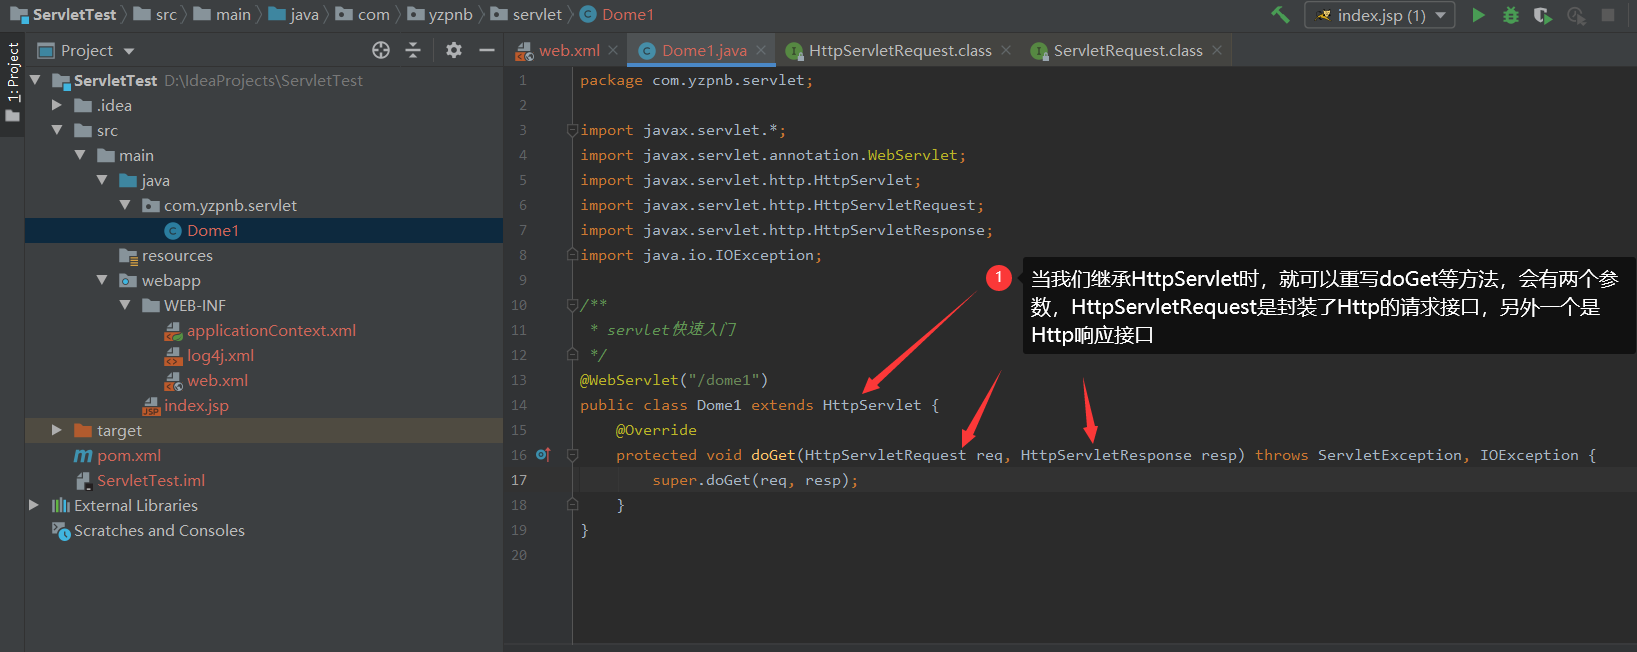
Task: Open log4j.xml file
Action: (210, 355)
